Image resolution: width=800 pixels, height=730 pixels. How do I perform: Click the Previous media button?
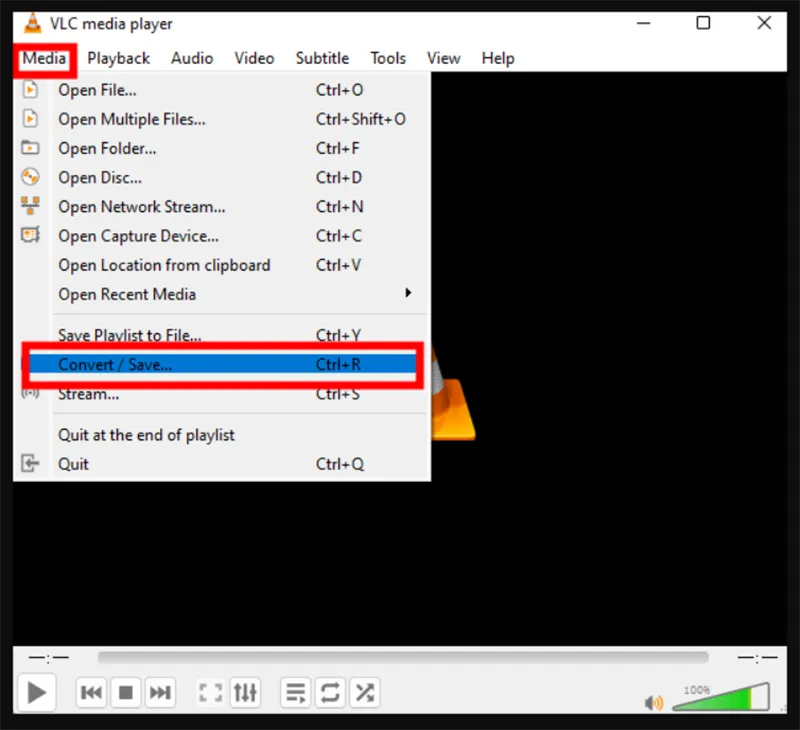(91, 692)
